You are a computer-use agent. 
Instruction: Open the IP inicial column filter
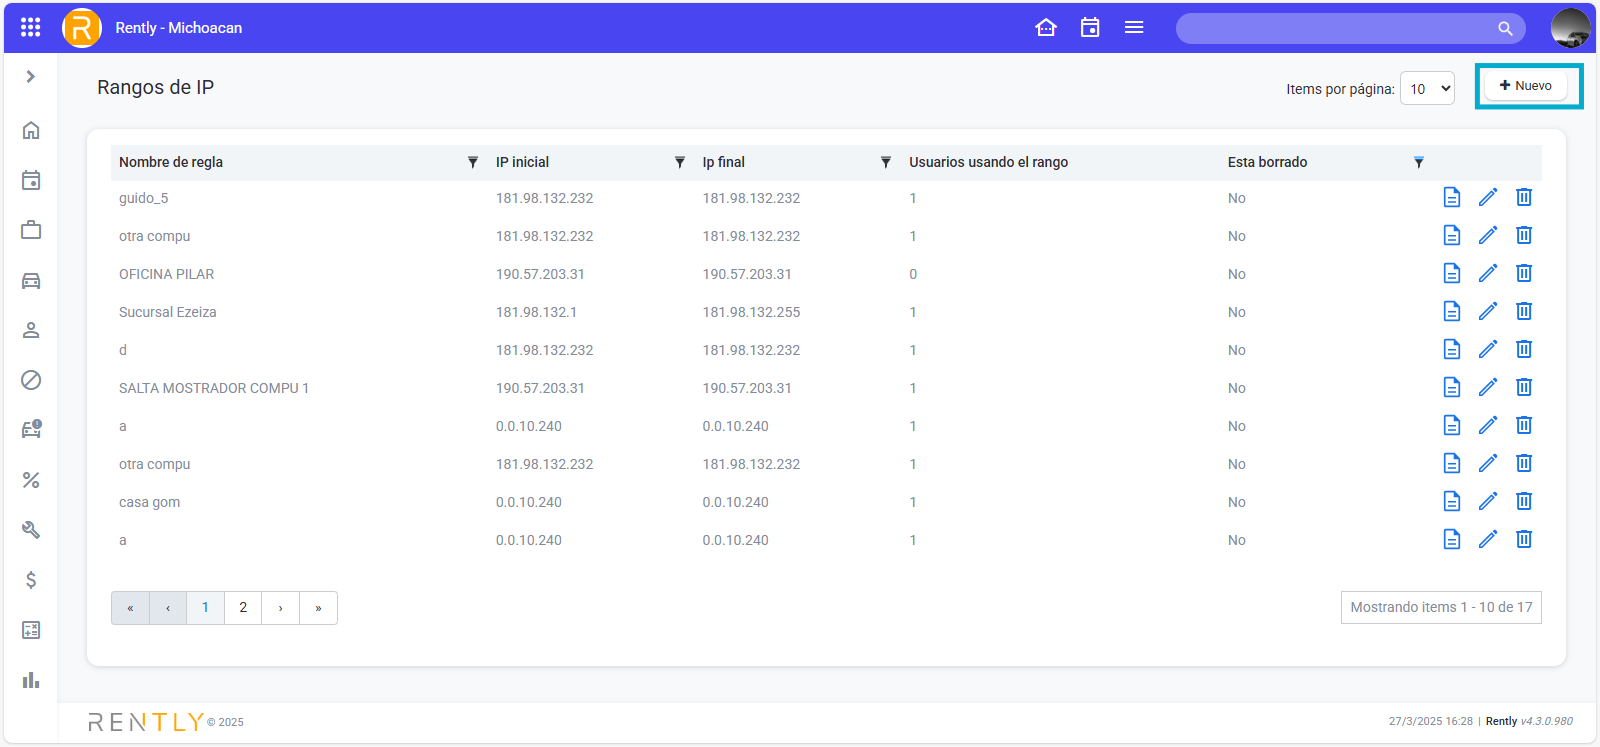(x=680, y=162)
